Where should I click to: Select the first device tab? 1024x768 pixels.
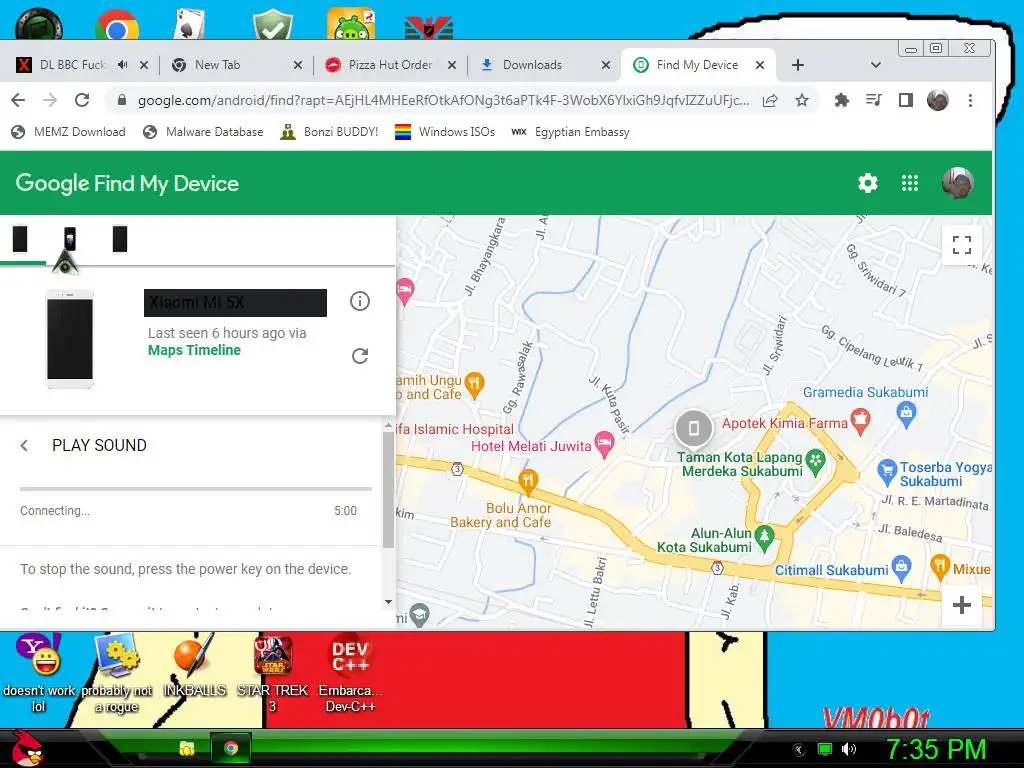coord(20,239)
